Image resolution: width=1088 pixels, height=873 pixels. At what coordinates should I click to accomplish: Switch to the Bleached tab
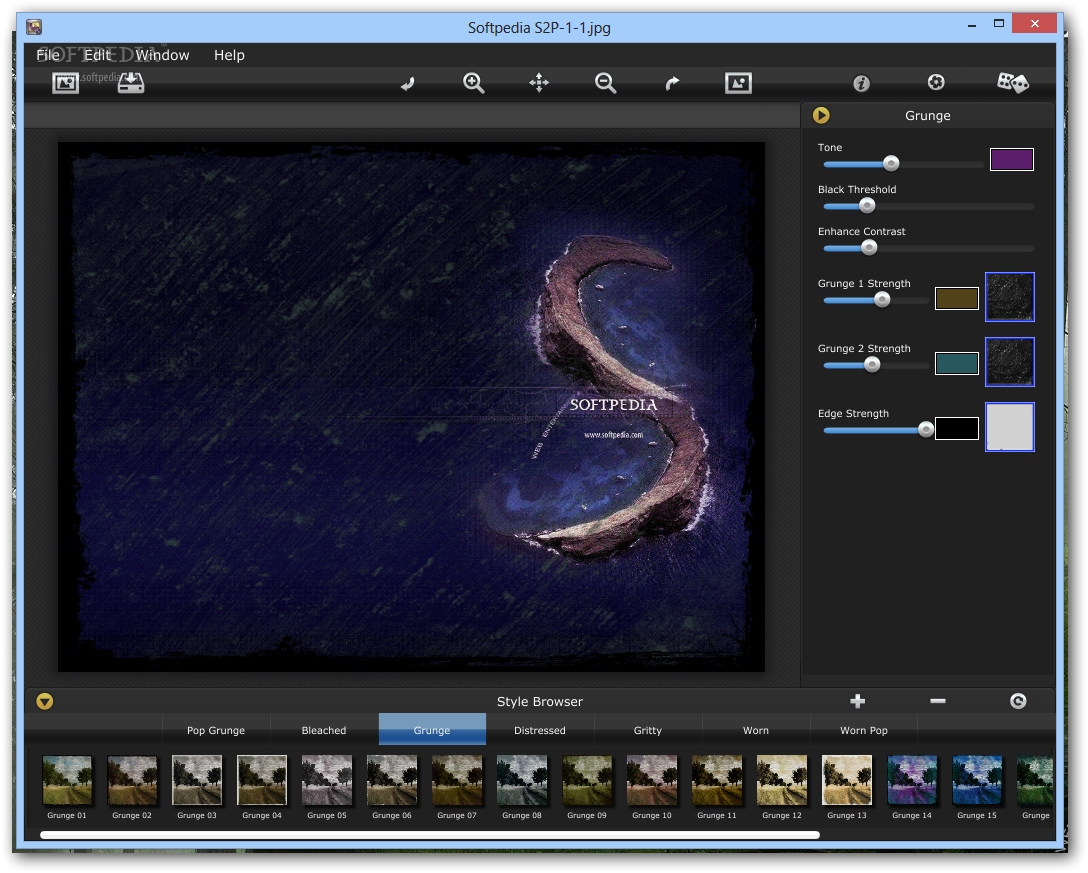pos(324,730)
